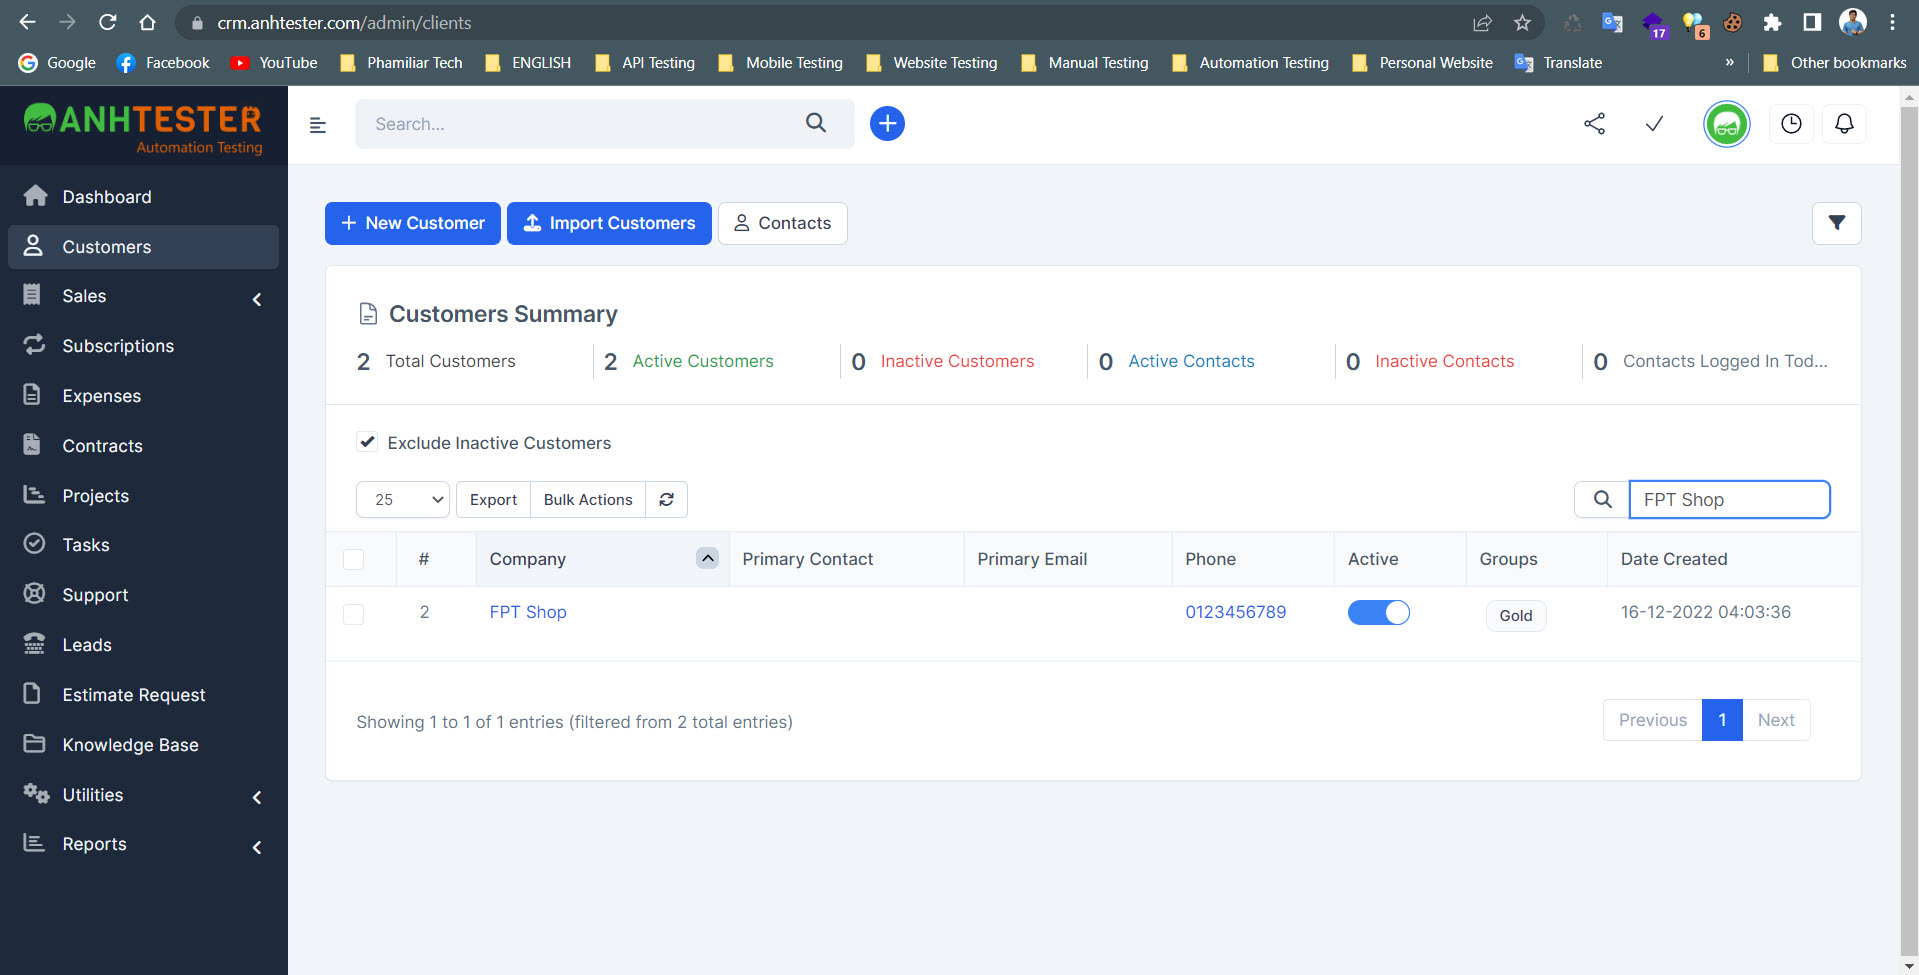Open the Dashboard home icon
The image size is (1919, 975).
(35, 196)
